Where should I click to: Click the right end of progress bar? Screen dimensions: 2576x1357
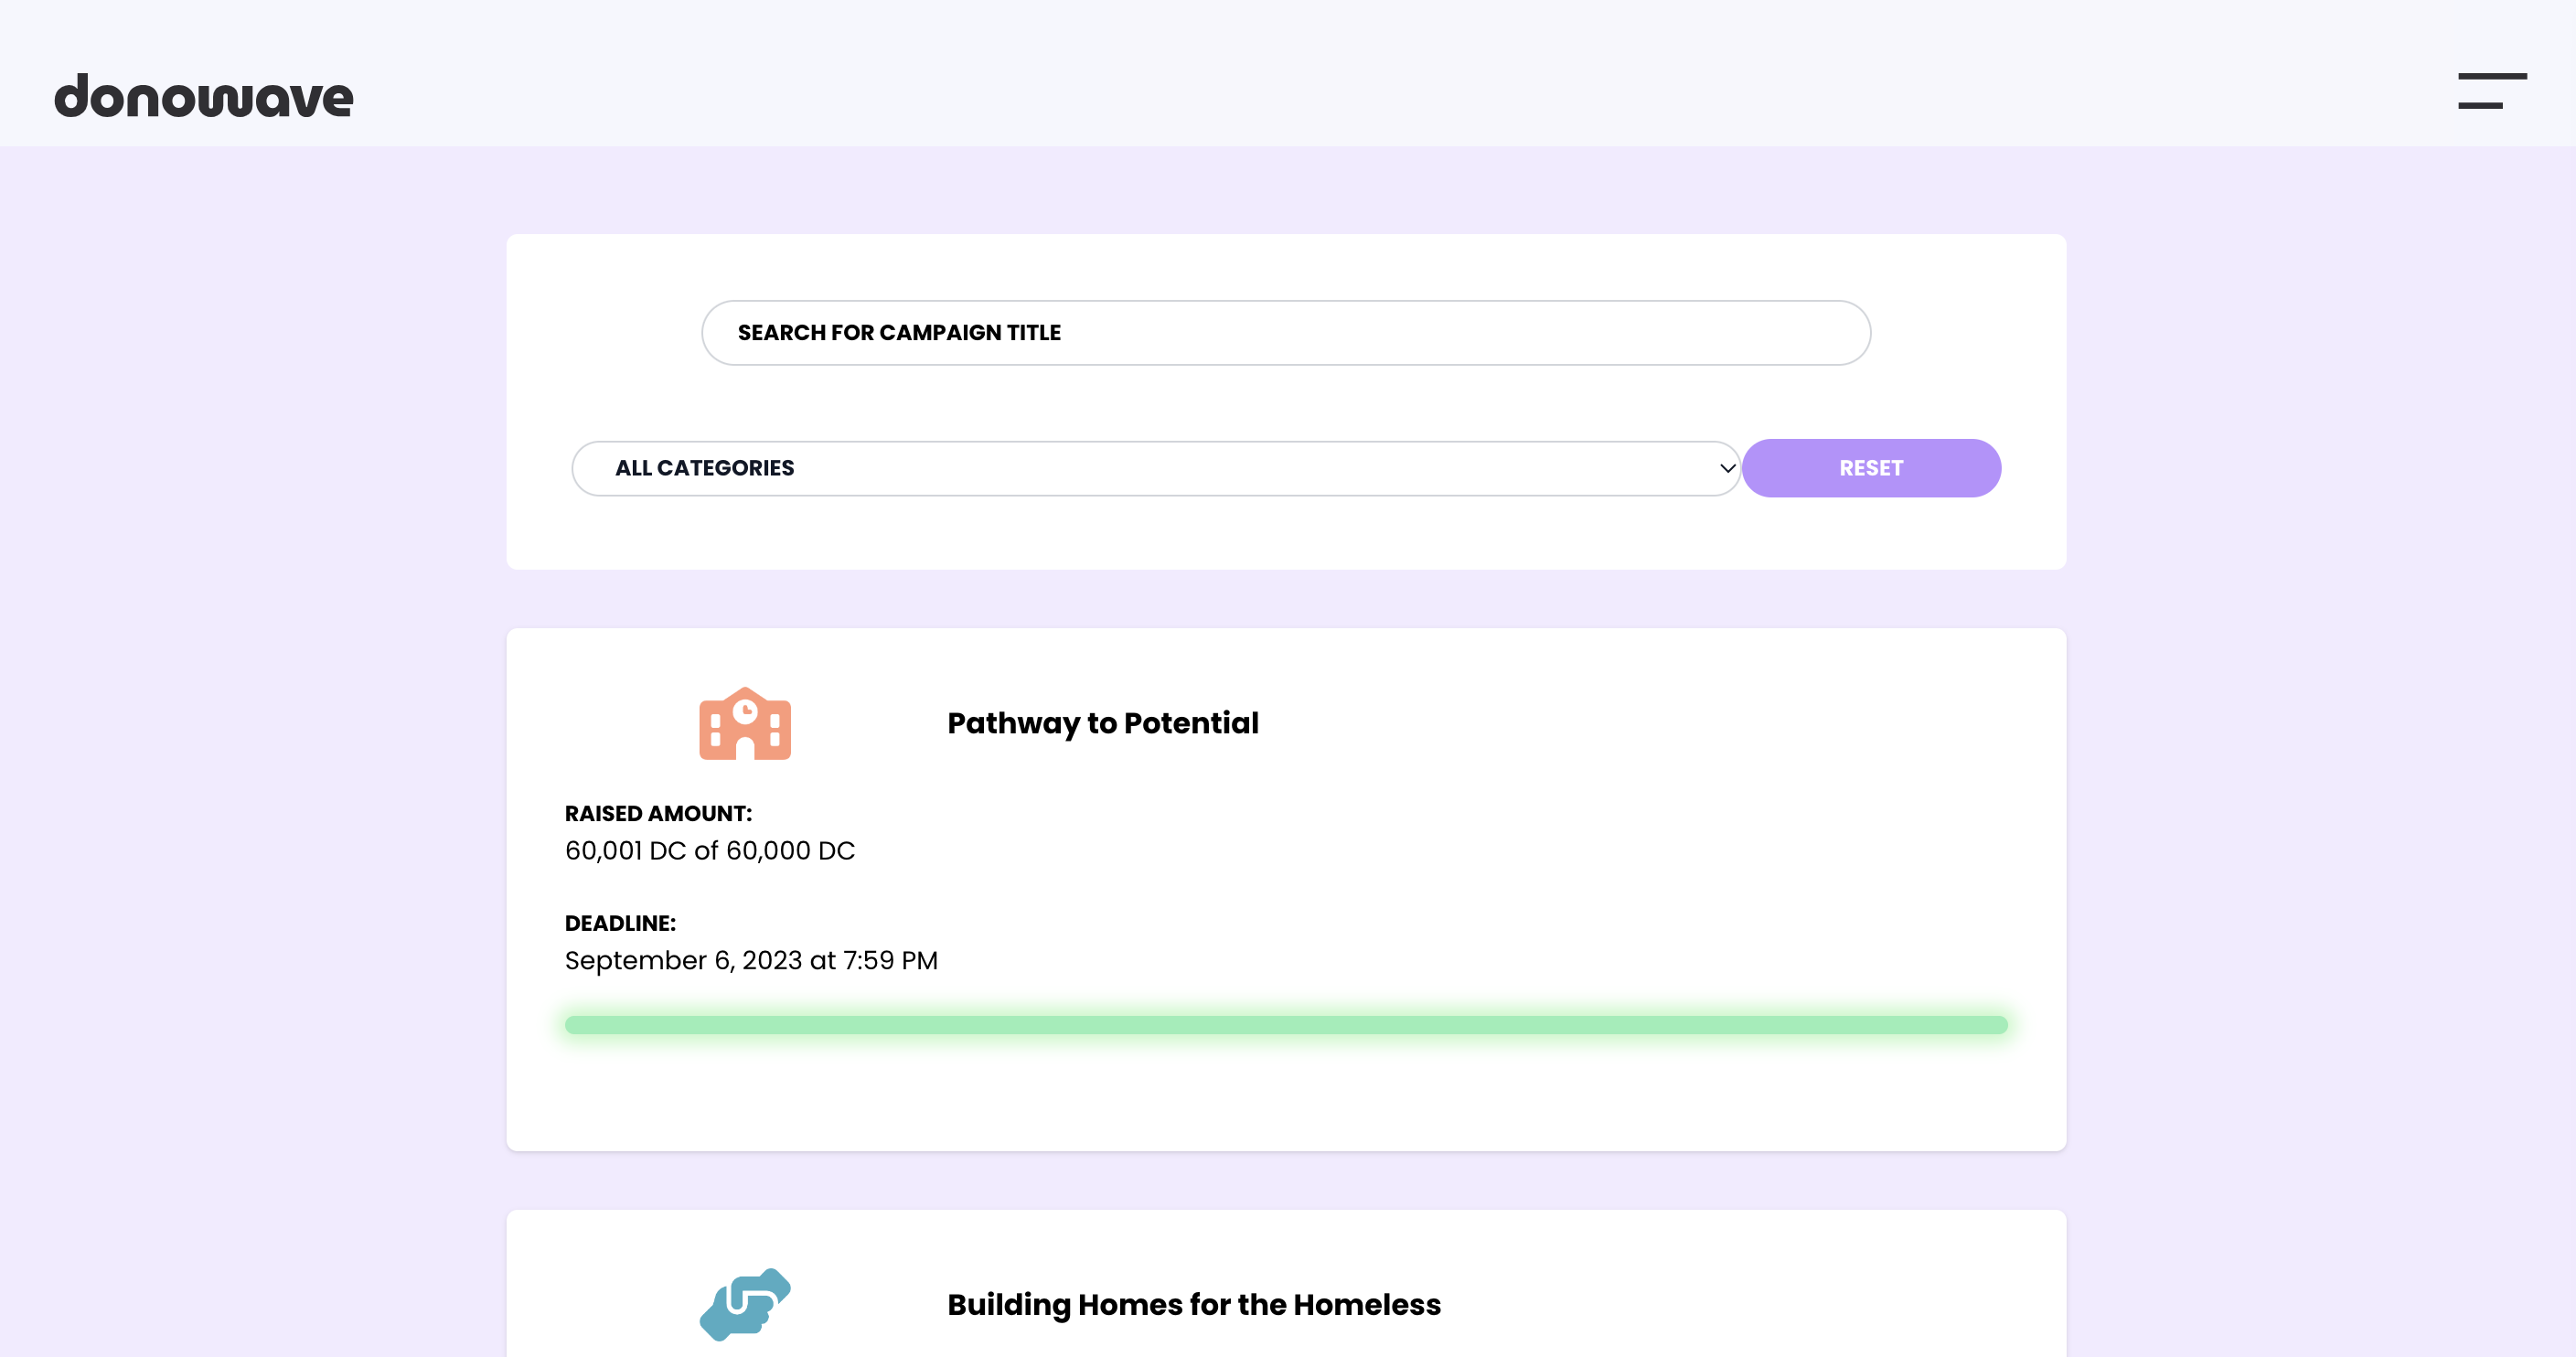pyautogui.click(x=1995, y=1025)
